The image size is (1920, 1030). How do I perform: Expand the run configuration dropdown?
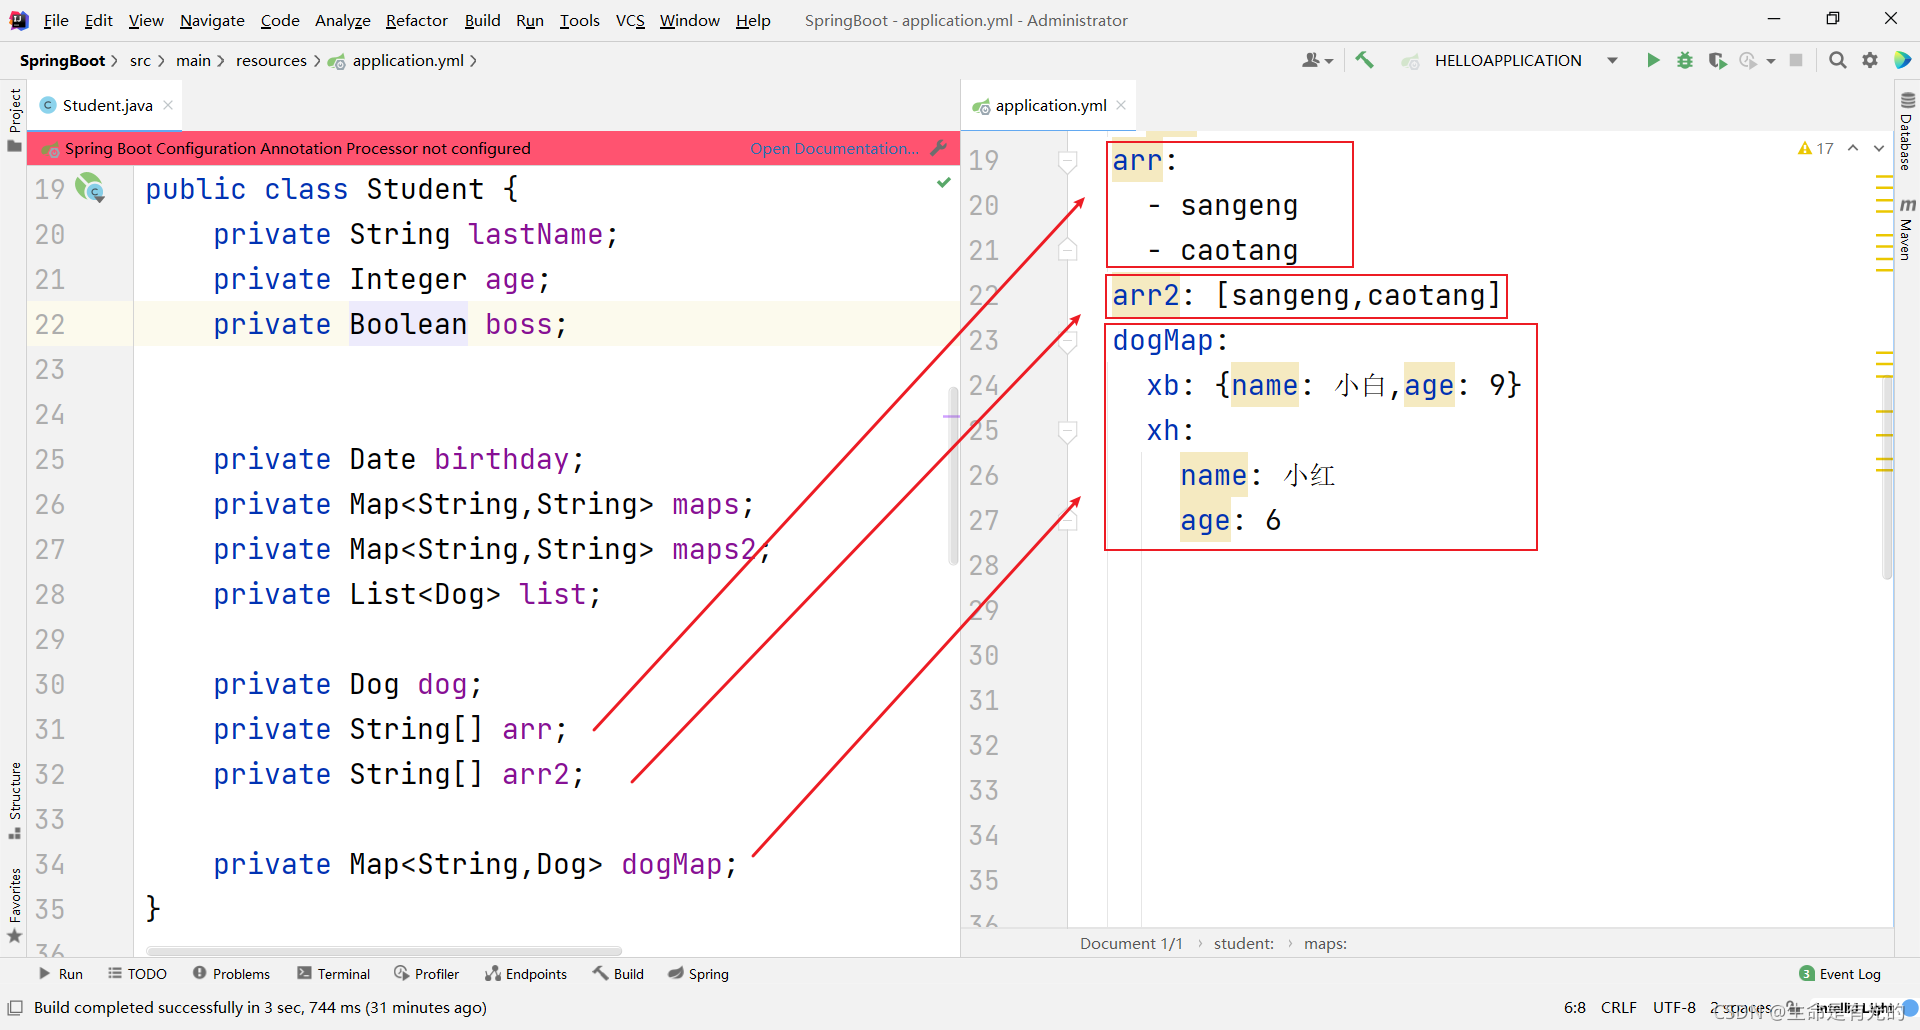coord(1612,61)
